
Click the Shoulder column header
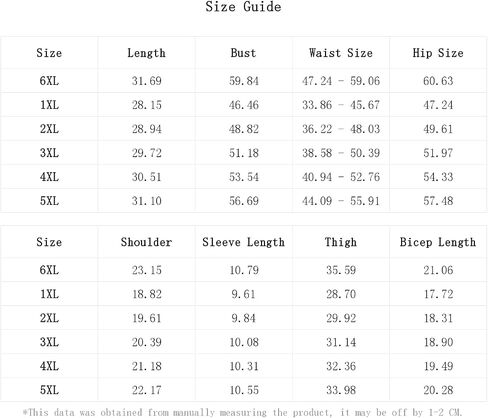[146, 242]
